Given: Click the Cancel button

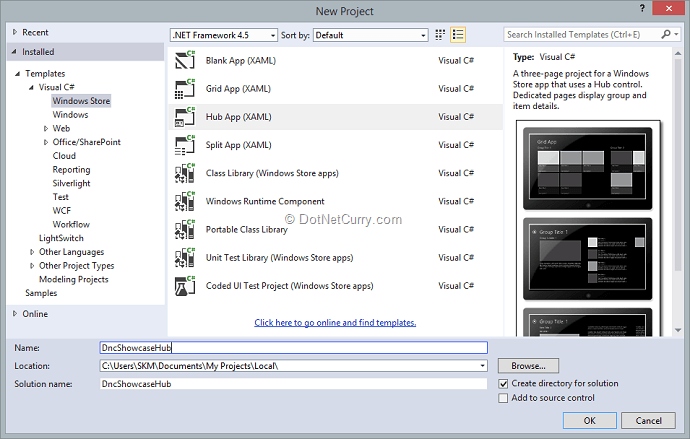Looking at the screenshot, I should (x=648, y=421).
